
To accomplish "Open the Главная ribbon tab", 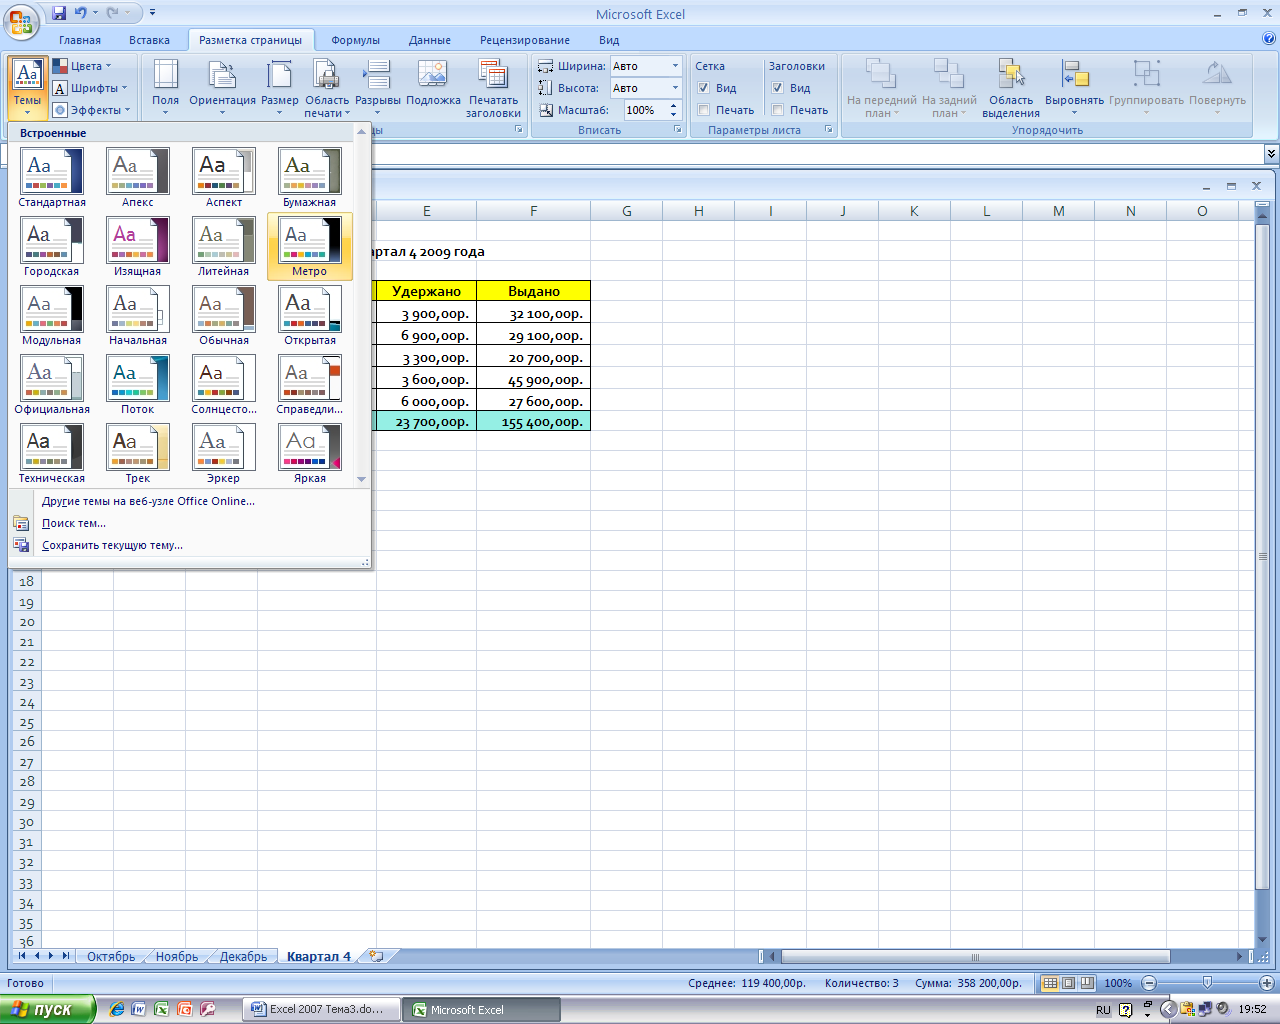I will coord(80,40).
